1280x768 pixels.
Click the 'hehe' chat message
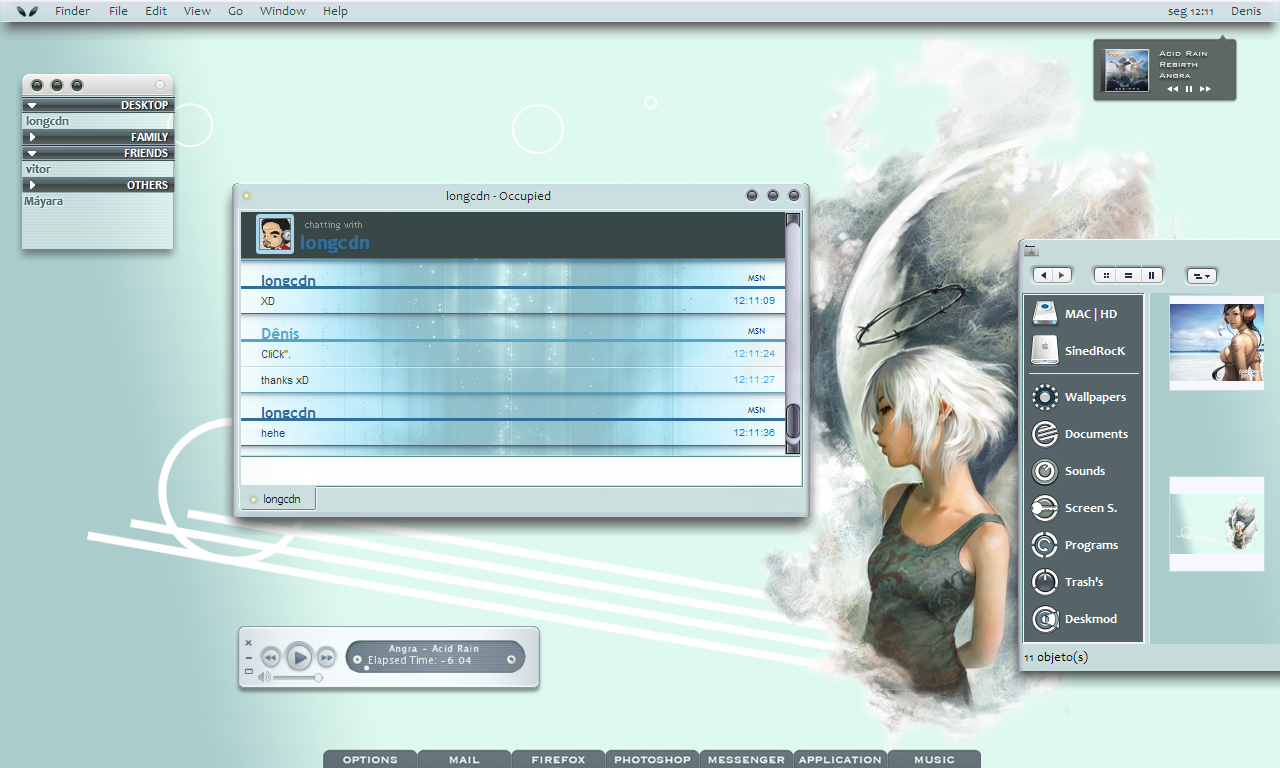(273, 433)
